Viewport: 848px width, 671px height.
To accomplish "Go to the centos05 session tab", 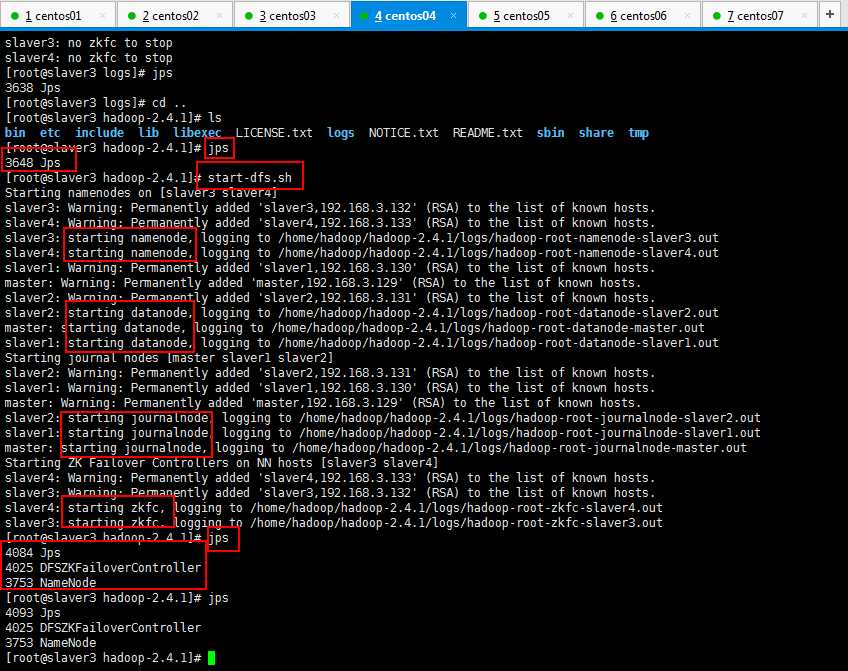I will [x=526, y=16].
